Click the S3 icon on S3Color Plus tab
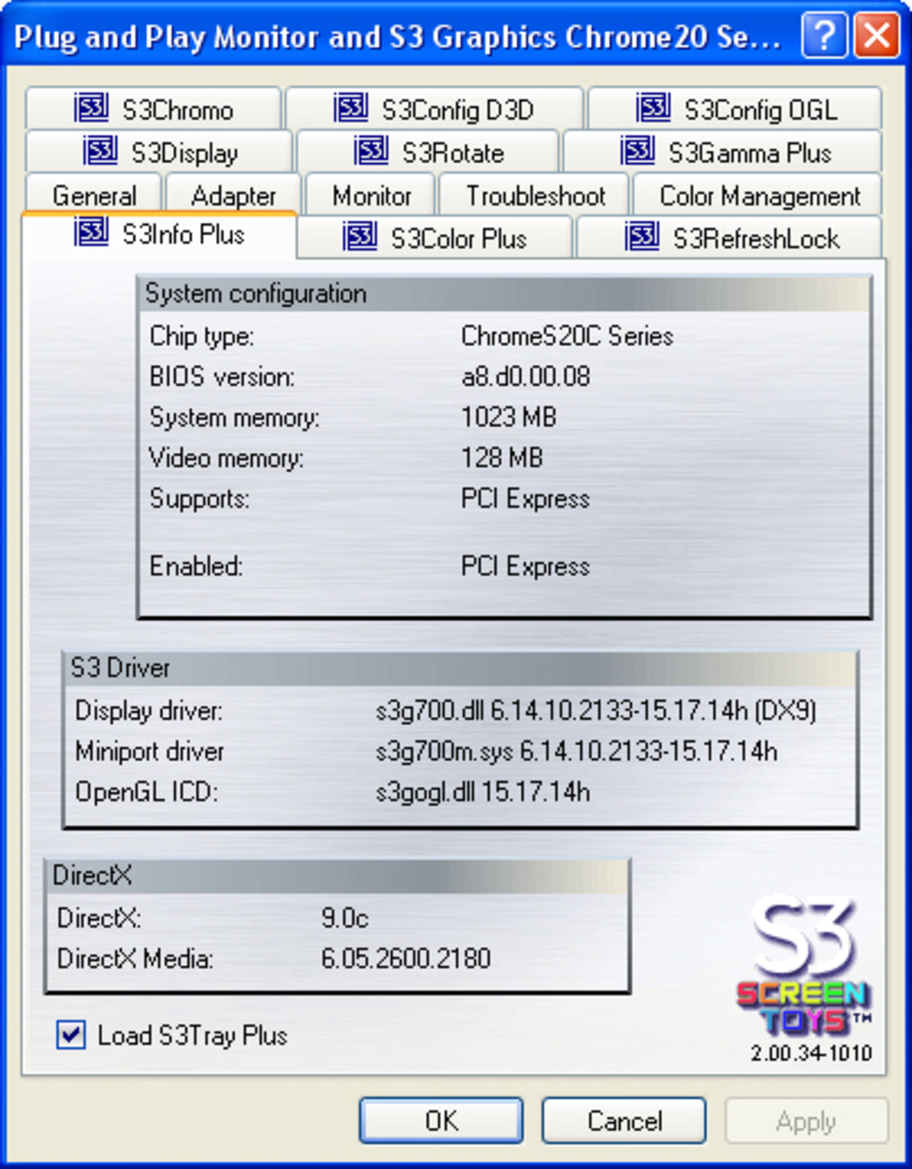Viewport: 912px width, 1169px height. tap(359, 236)
